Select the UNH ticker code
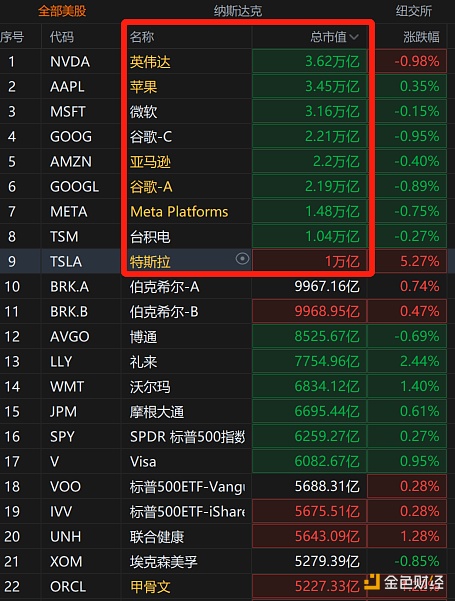The width and height of the screenshot is (455, 601). tap(66, 537)
